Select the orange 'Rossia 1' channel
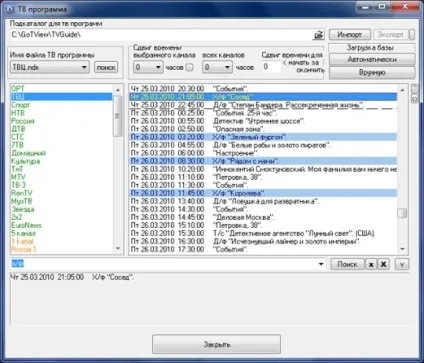Screen dimensions: 424x363 [62, 249]
